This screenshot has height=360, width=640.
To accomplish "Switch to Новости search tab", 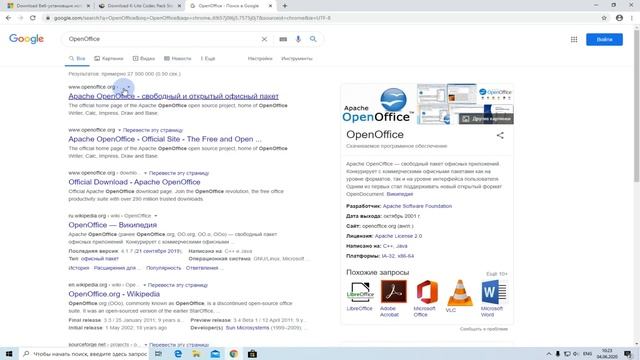I will (178, 59).
